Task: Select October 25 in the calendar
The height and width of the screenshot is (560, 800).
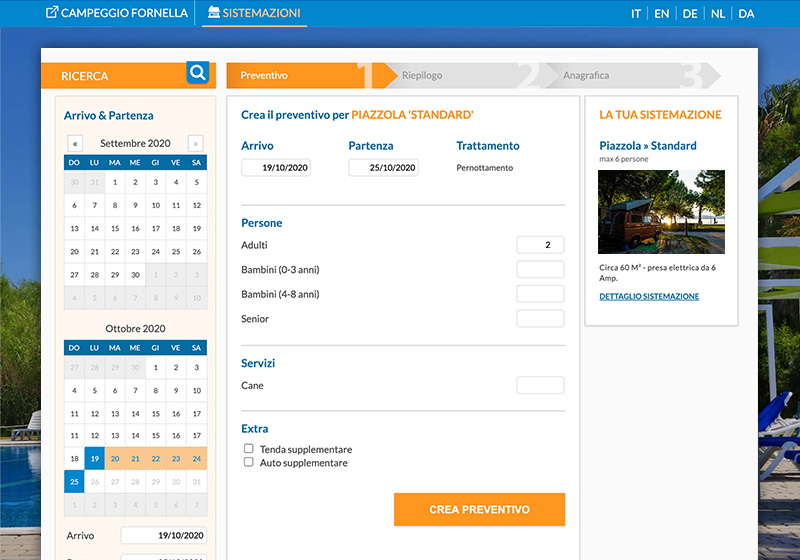Action: coord(74,481)
